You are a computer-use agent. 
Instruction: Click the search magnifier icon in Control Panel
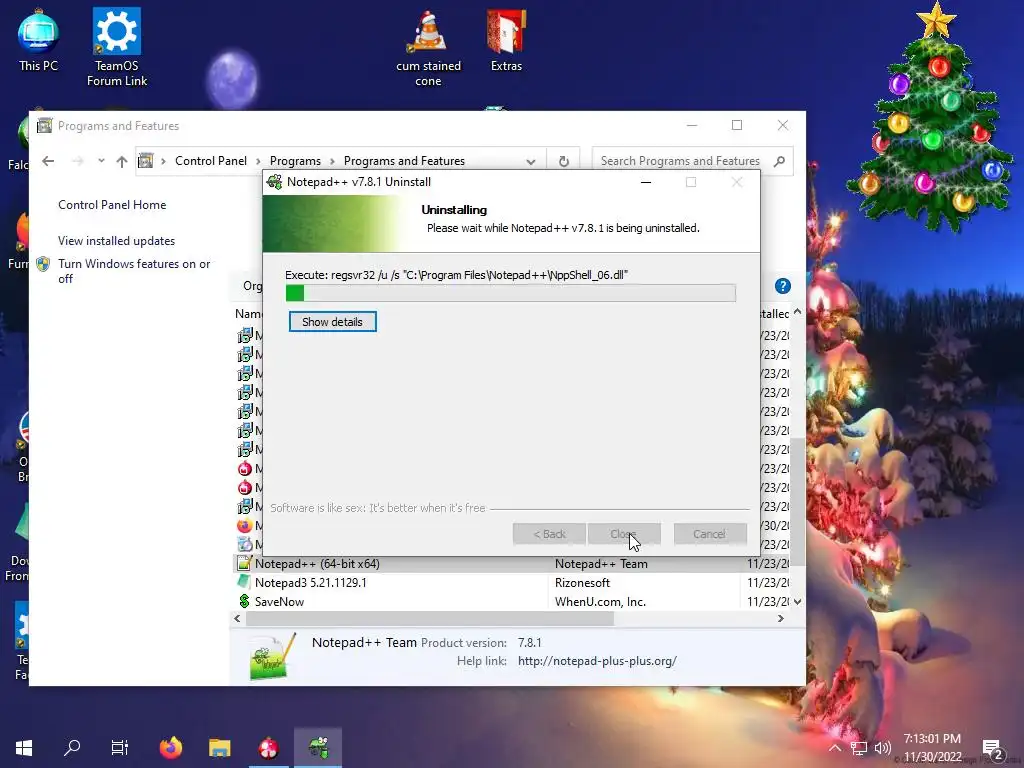click(779, 161)
